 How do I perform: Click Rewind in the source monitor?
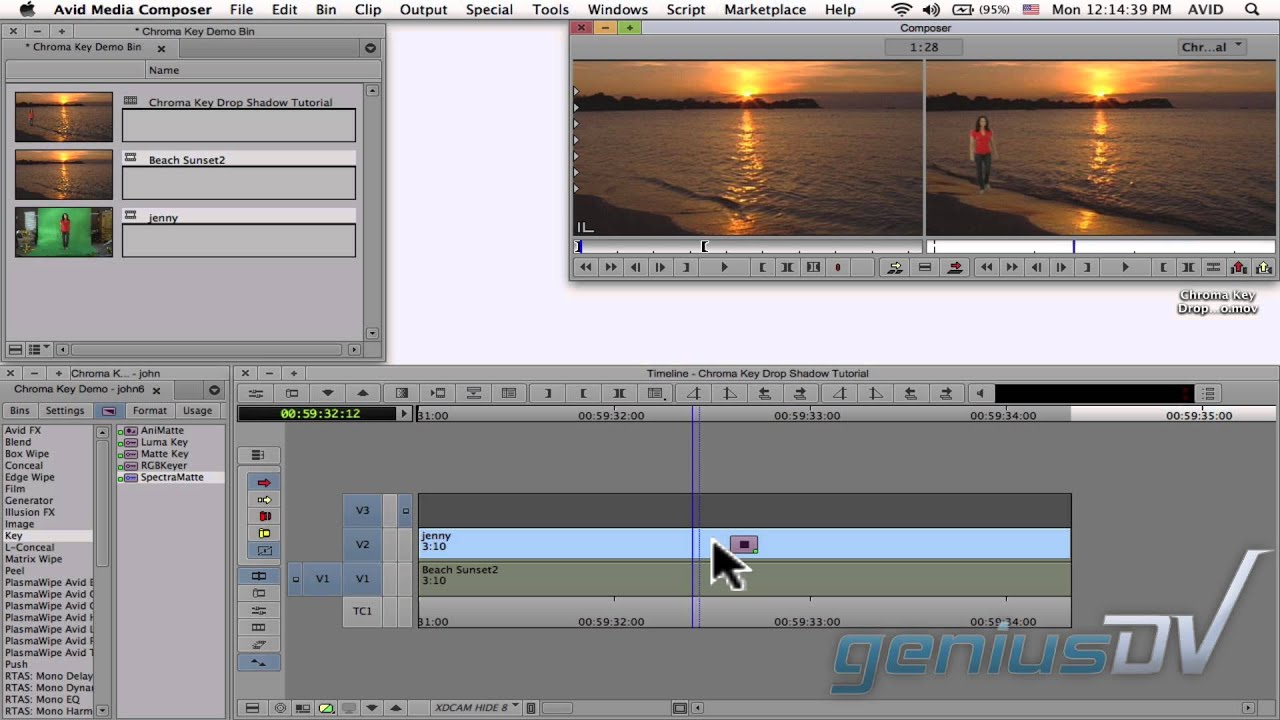pos(585,267)
